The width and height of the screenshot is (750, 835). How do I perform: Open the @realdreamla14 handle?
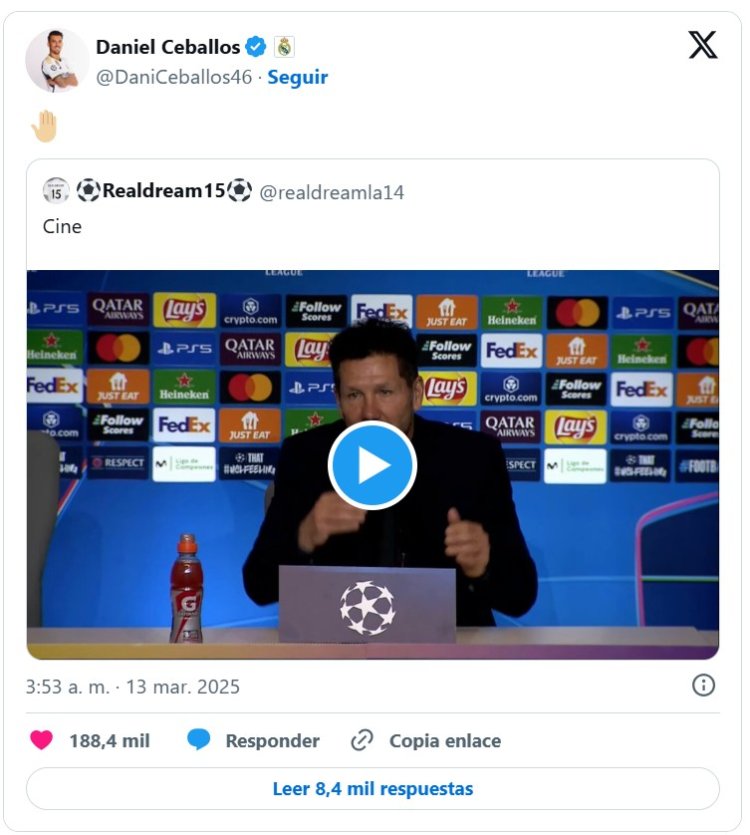(x=331, y=192)
